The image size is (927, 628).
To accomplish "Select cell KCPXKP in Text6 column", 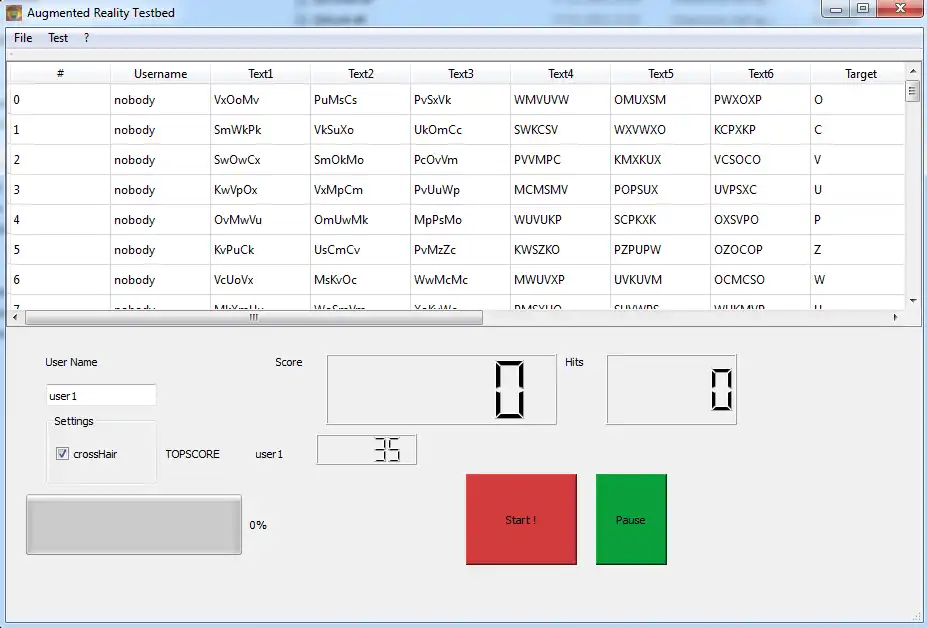I will (x=760, y=130).
